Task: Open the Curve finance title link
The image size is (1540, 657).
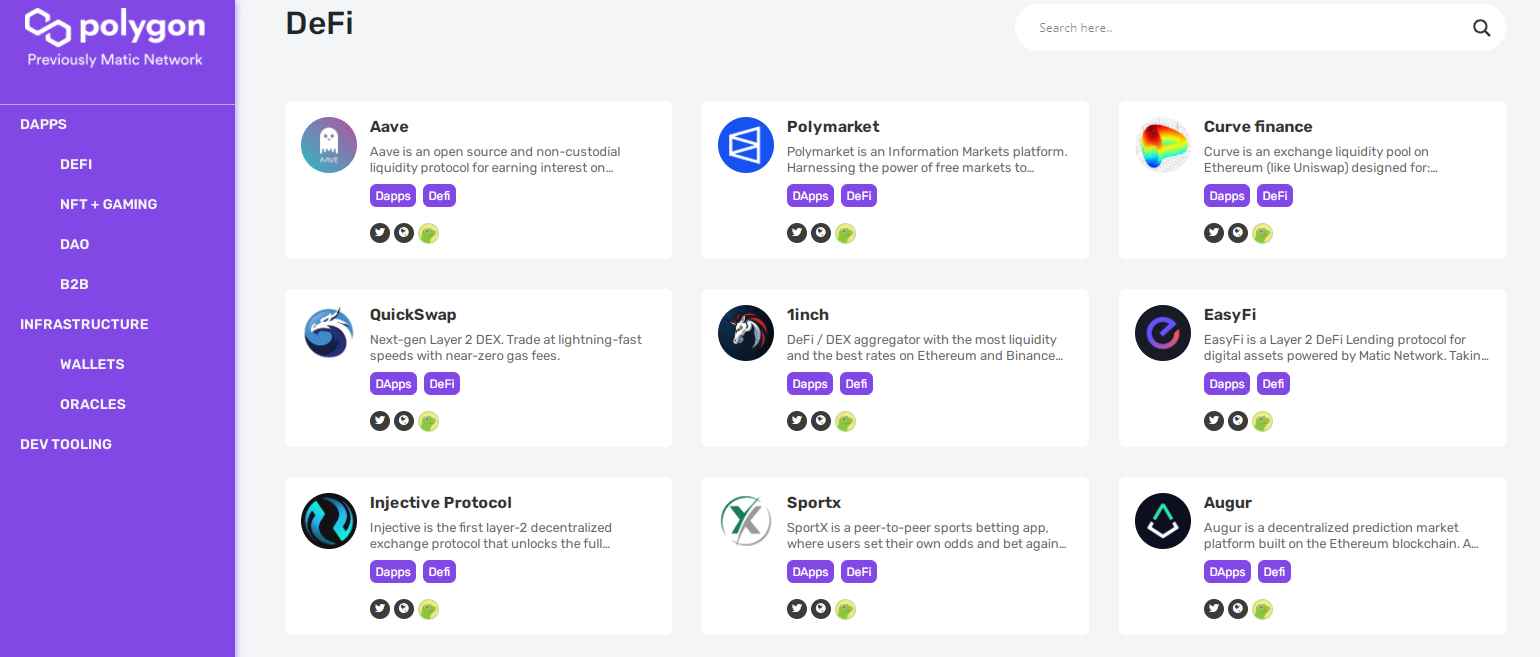Action: [1257, 127]
